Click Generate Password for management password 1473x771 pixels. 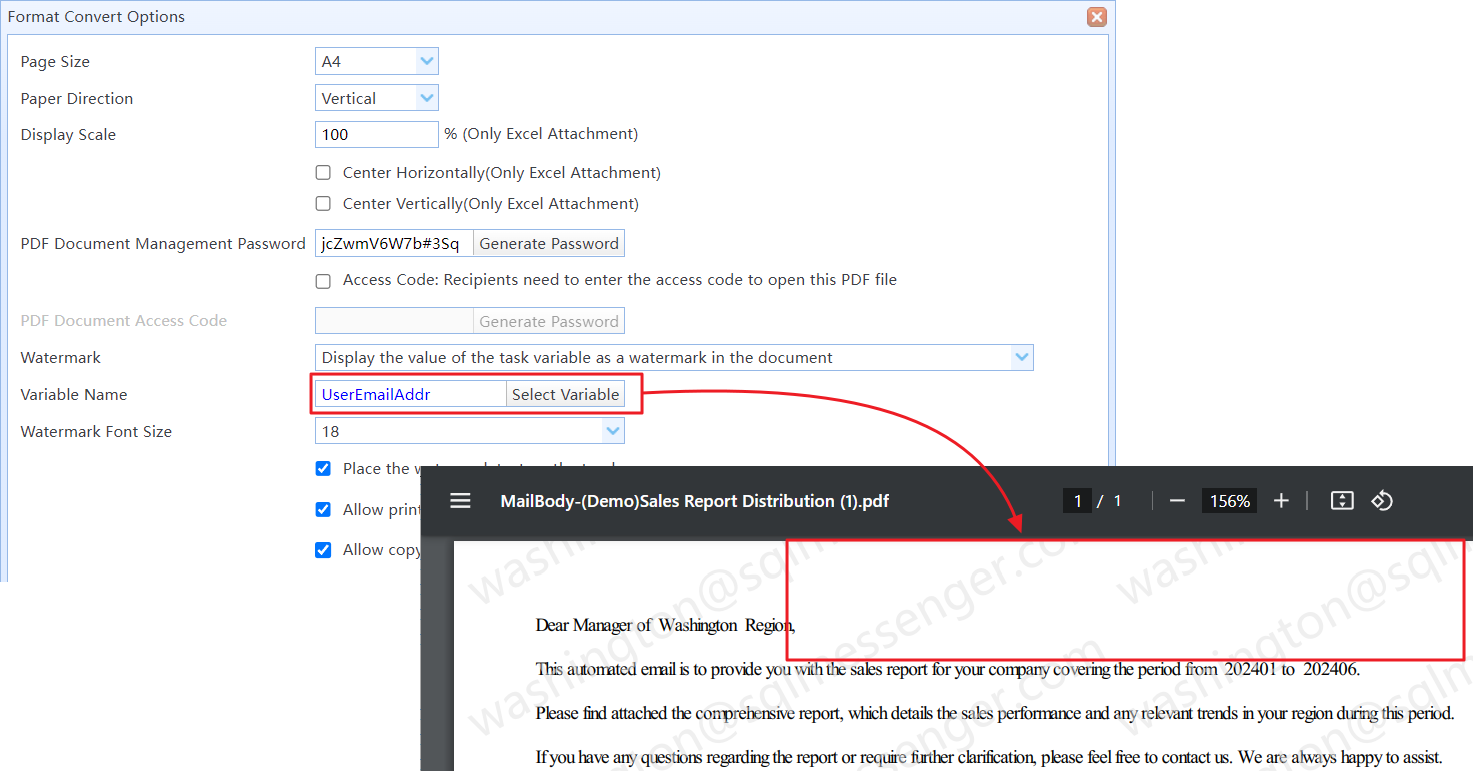(x=549, y=243)
